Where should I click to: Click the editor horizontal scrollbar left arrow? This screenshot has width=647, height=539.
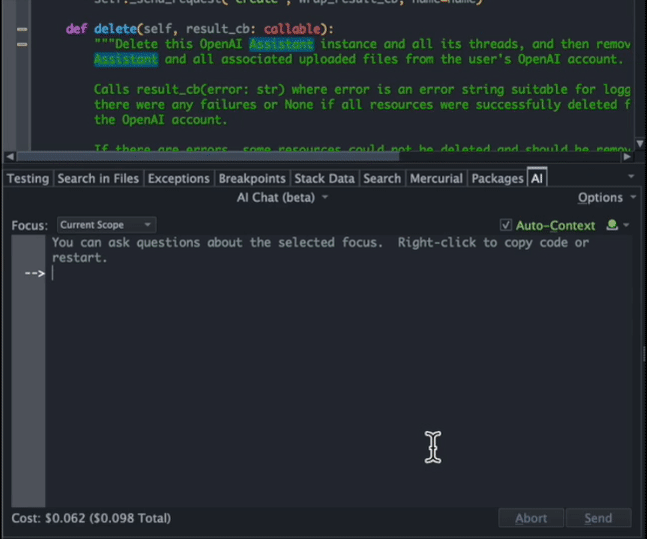(10, 156)
